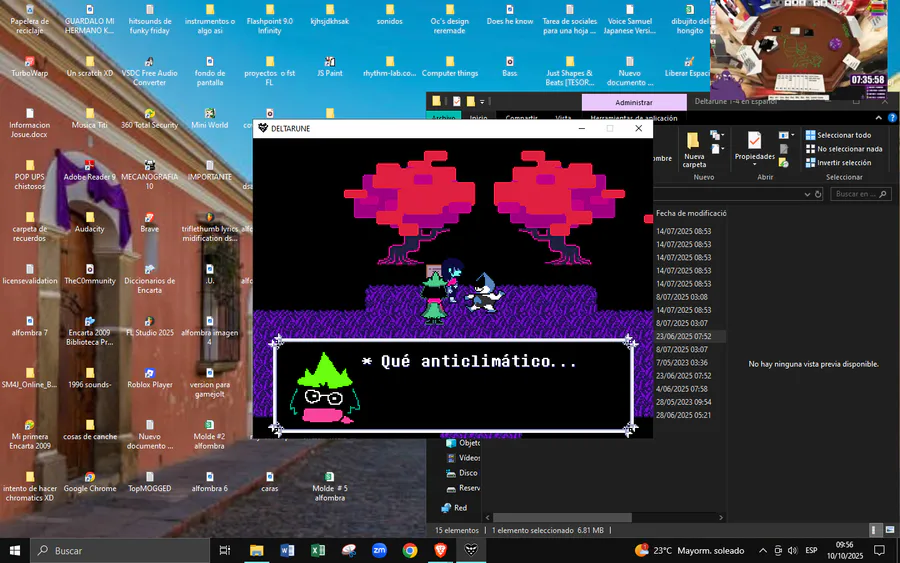The height and width of the screenshot is (563, 900).
Task: Open the Nuevo elemento dropdown in ribbon
Action: [721, 135]
